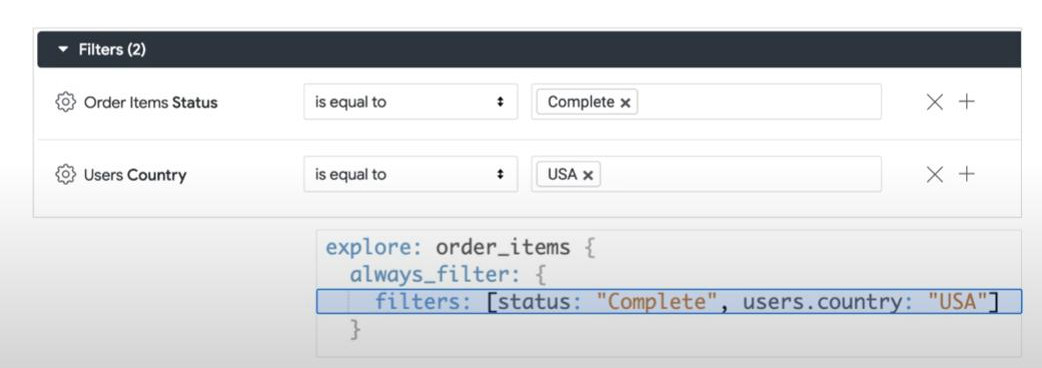
Task: Add a filter condition after Country row
Action: click(966, 174)
